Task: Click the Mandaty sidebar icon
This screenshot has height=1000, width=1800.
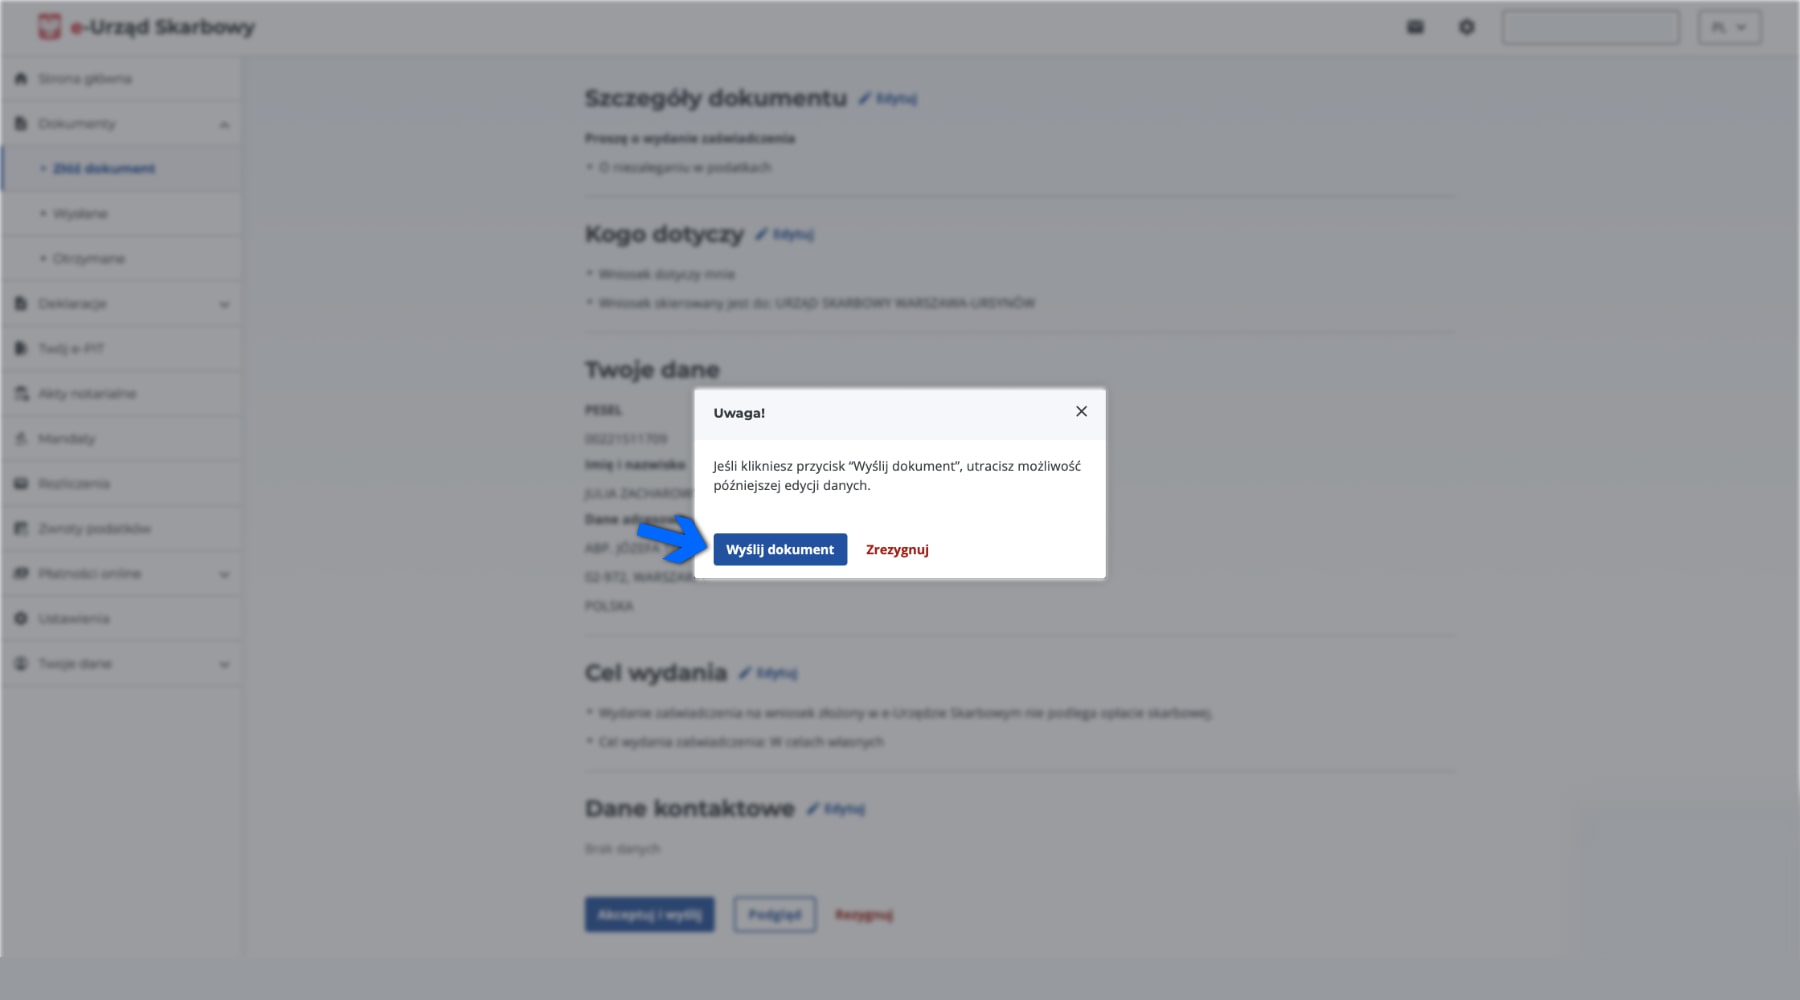Action: pos(21,439)
